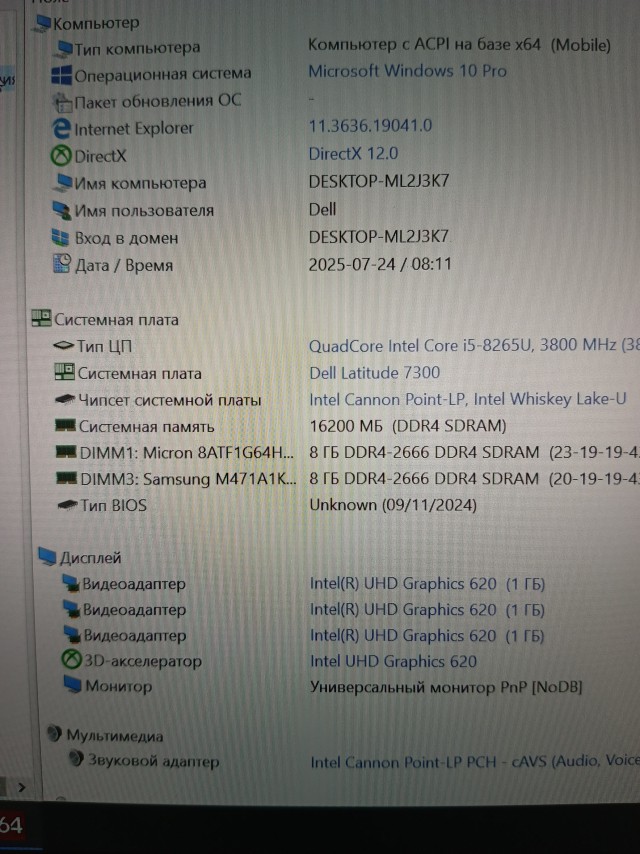Select the Unknown (09/11/2024) BIOS value

coord(393,505)
